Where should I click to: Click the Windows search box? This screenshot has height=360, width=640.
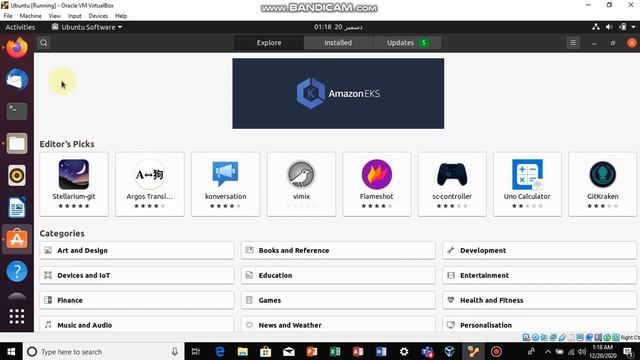pos(104,351)
